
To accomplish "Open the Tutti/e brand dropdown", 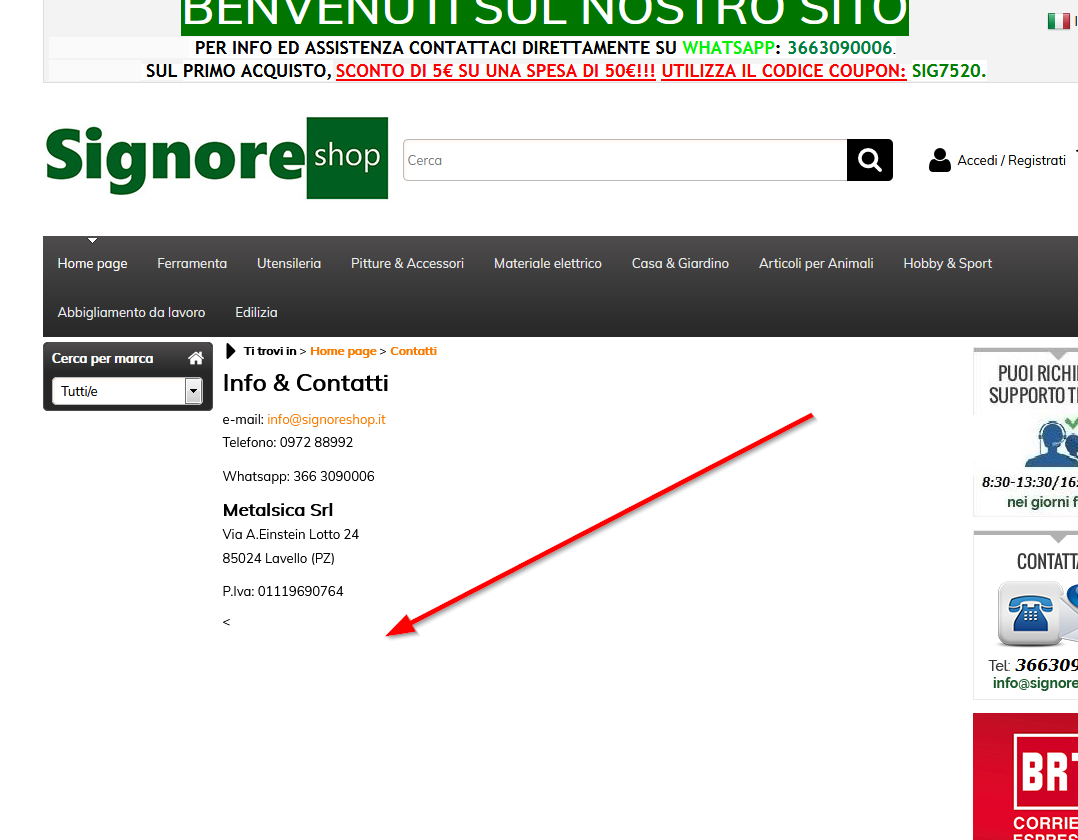I will click(x=127, y=391).
